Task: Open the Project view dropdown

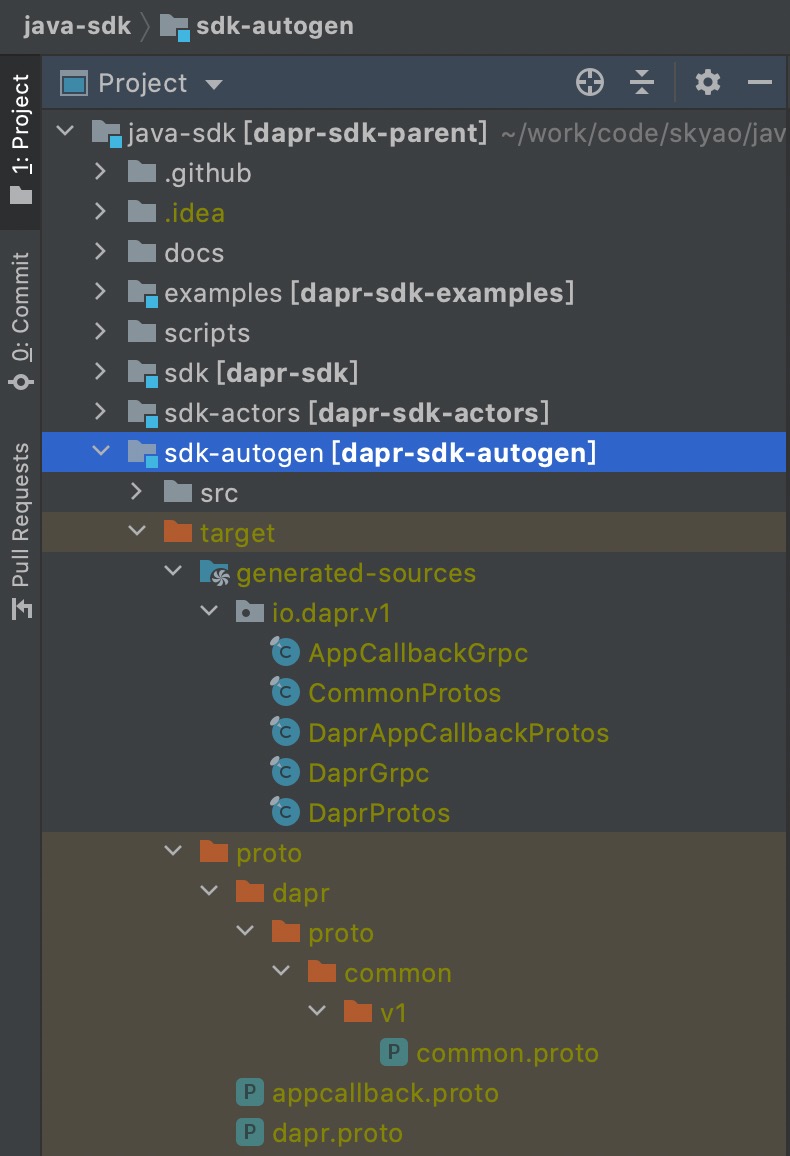Action: coord(214,84)
